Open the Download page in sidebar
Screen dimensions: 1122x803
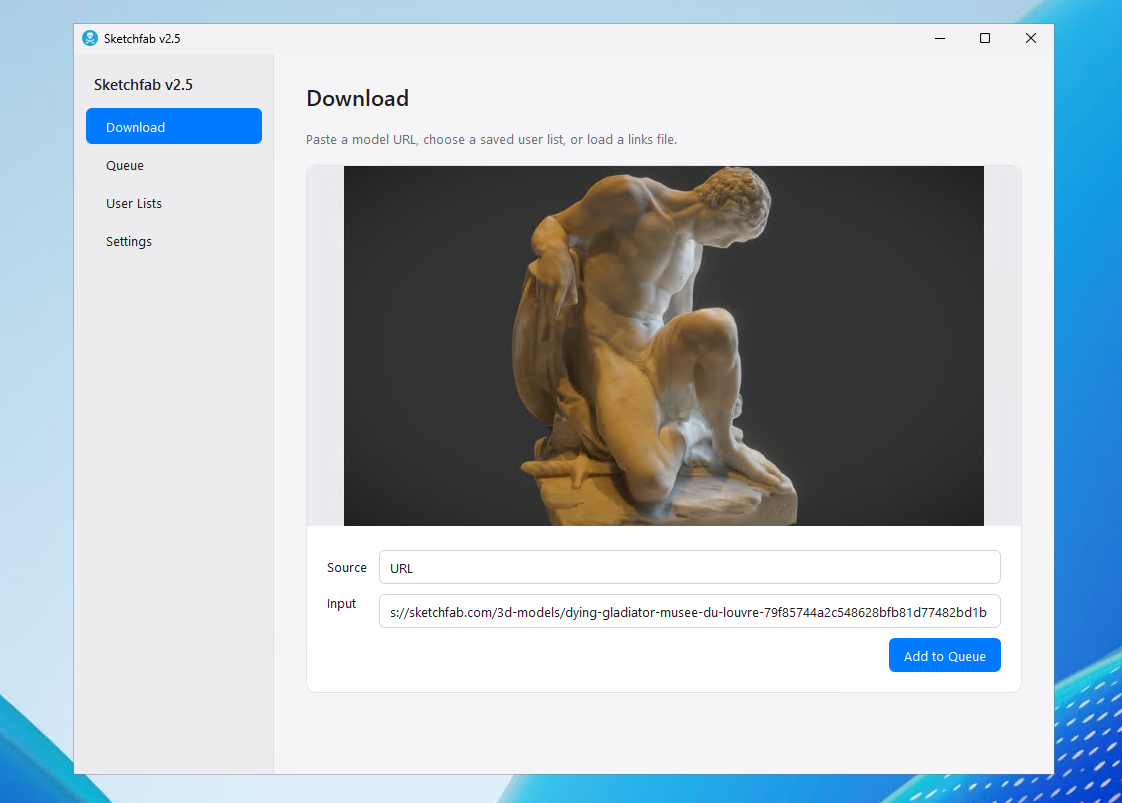[174, 127]
